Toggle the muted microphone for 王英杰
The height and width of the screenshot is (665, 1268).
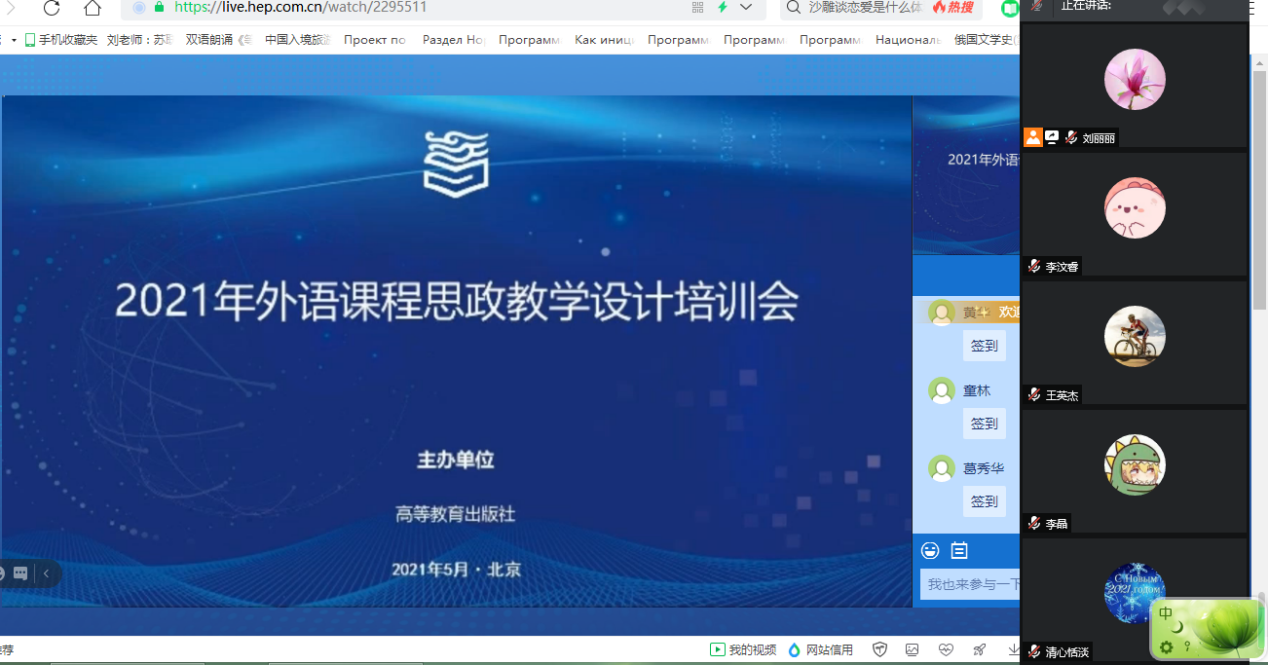click(1034, 395)
